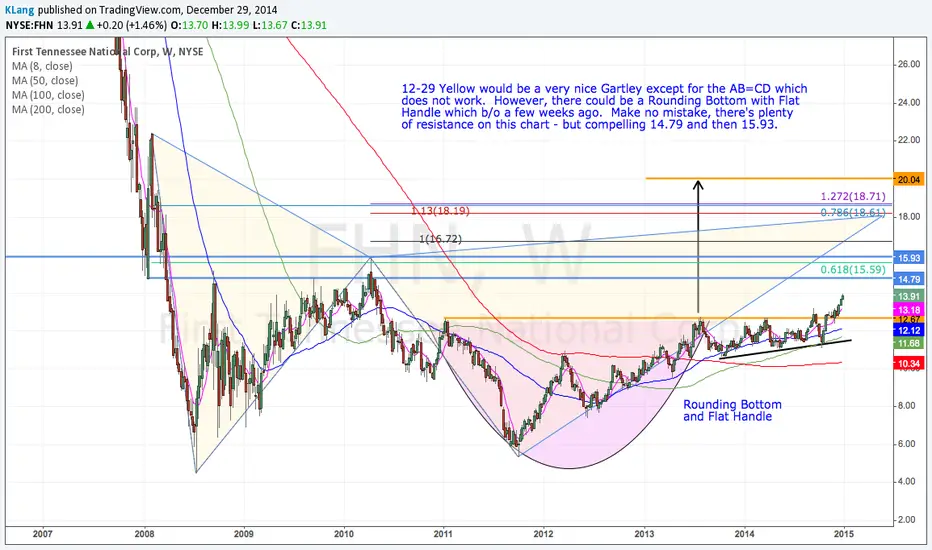Click the 0.786(18.61) Fibonacci label
Viewport: 932px width, 550px height.
coord(853,213)
